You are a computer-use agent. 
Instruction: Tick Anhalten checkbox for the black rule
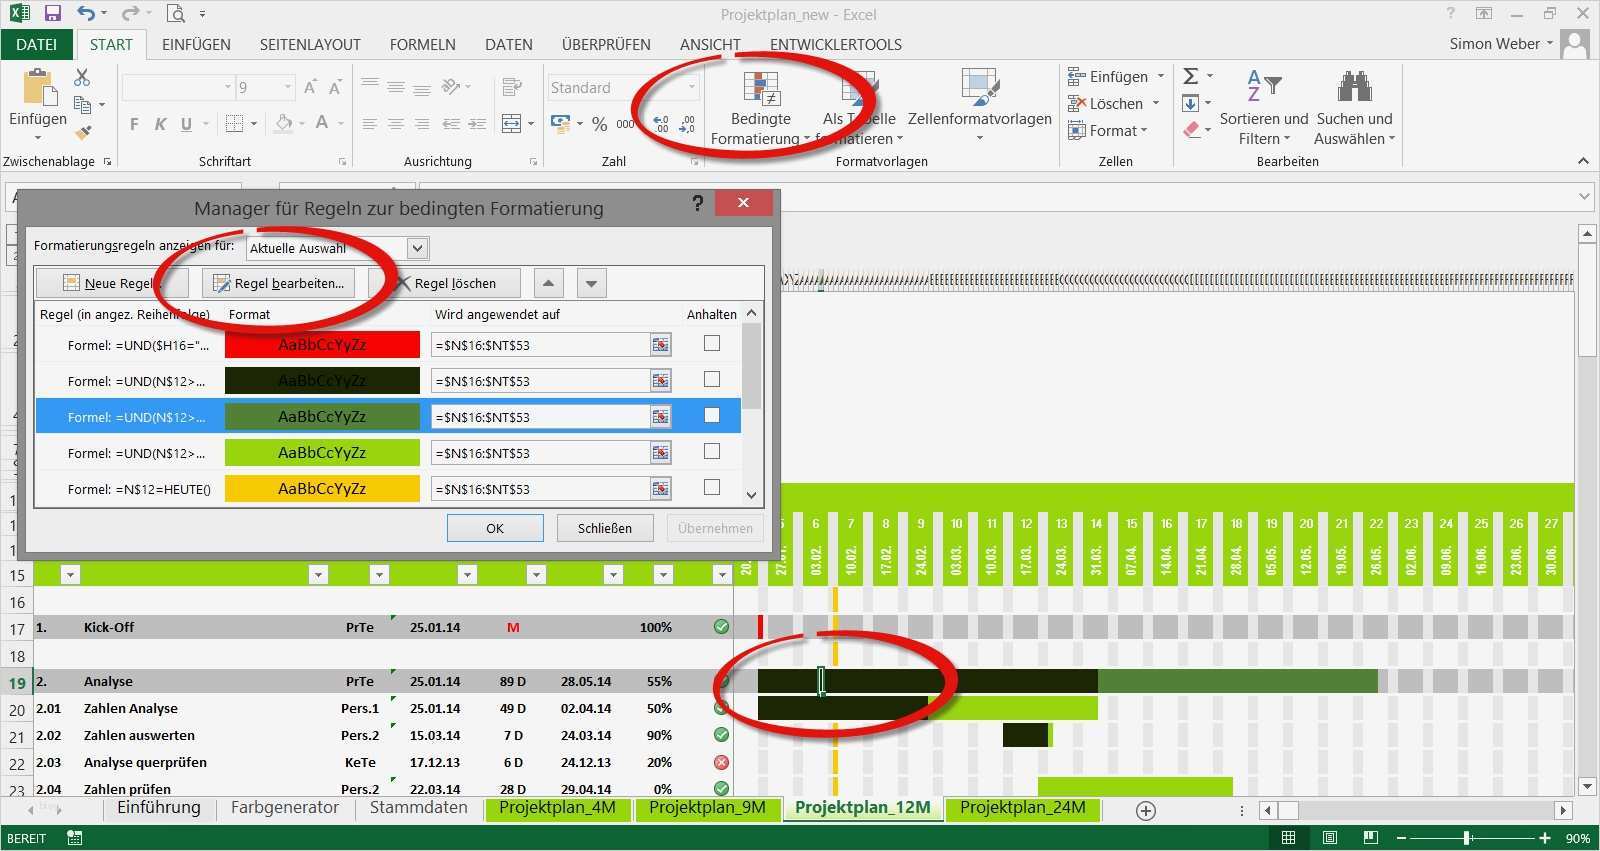point(712,379)
